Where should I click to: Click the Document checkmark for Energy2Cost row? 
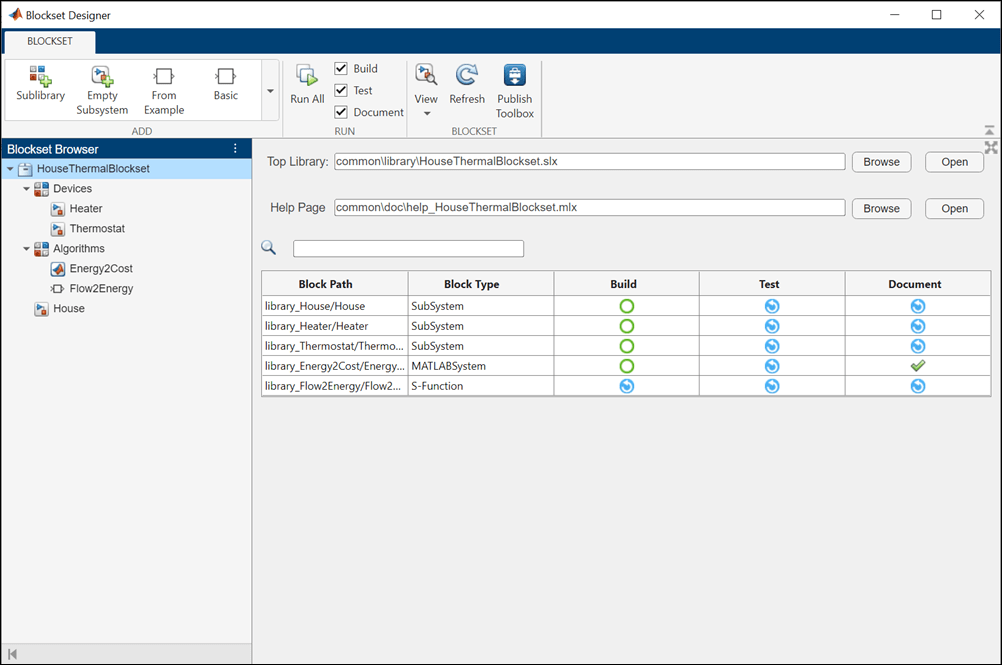pyautogui.click(x=917, y=366)
